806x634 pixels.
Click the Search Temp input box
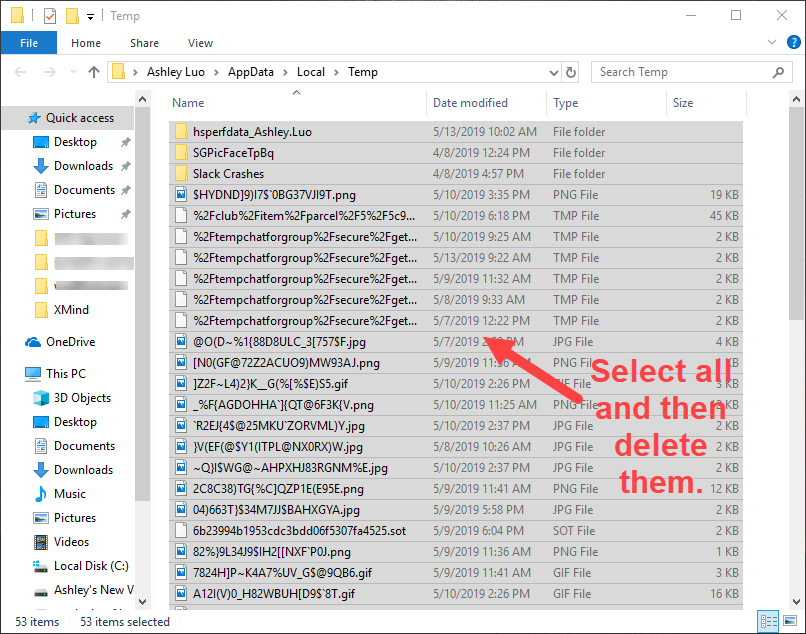(x=680, y=72)
